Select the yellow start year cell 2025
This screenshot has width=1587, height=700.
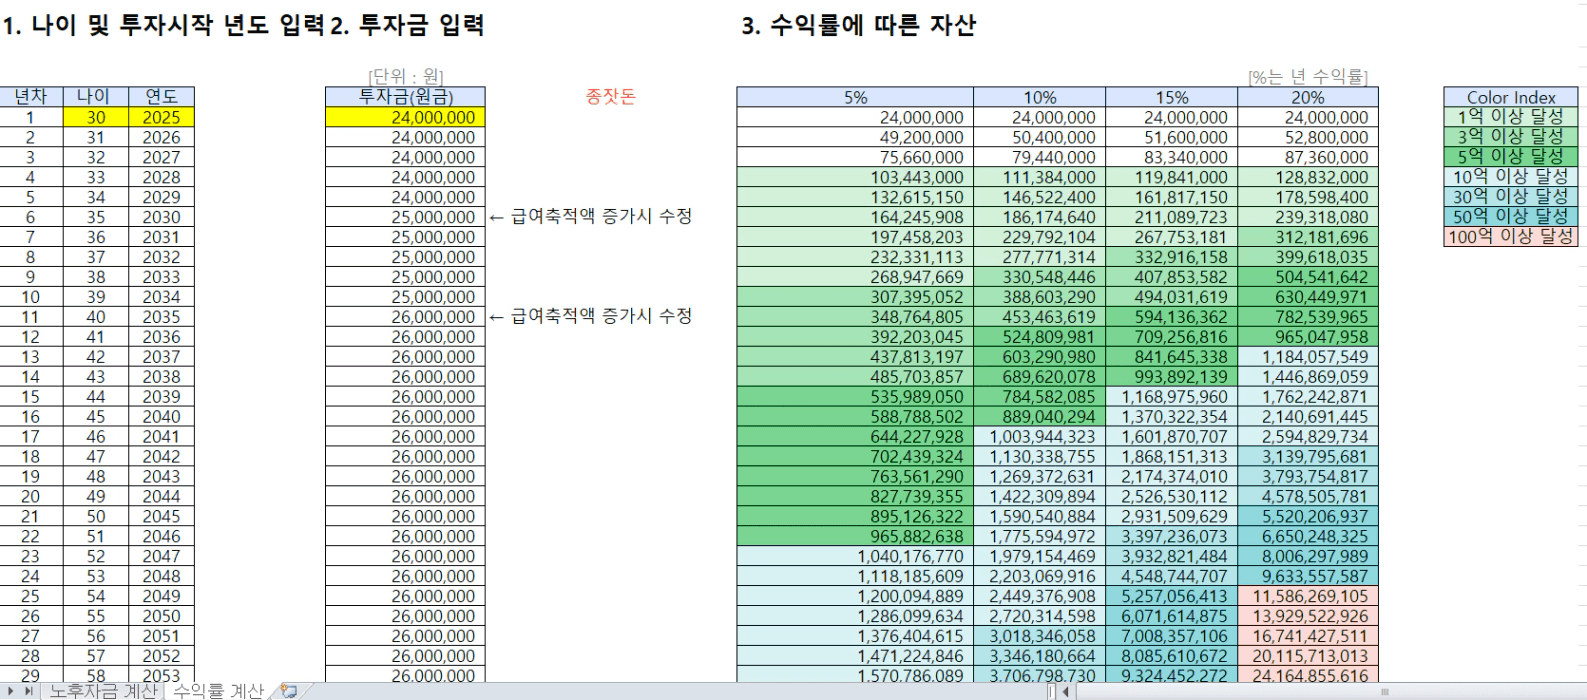pyautogui.click(x=161, y=117)
